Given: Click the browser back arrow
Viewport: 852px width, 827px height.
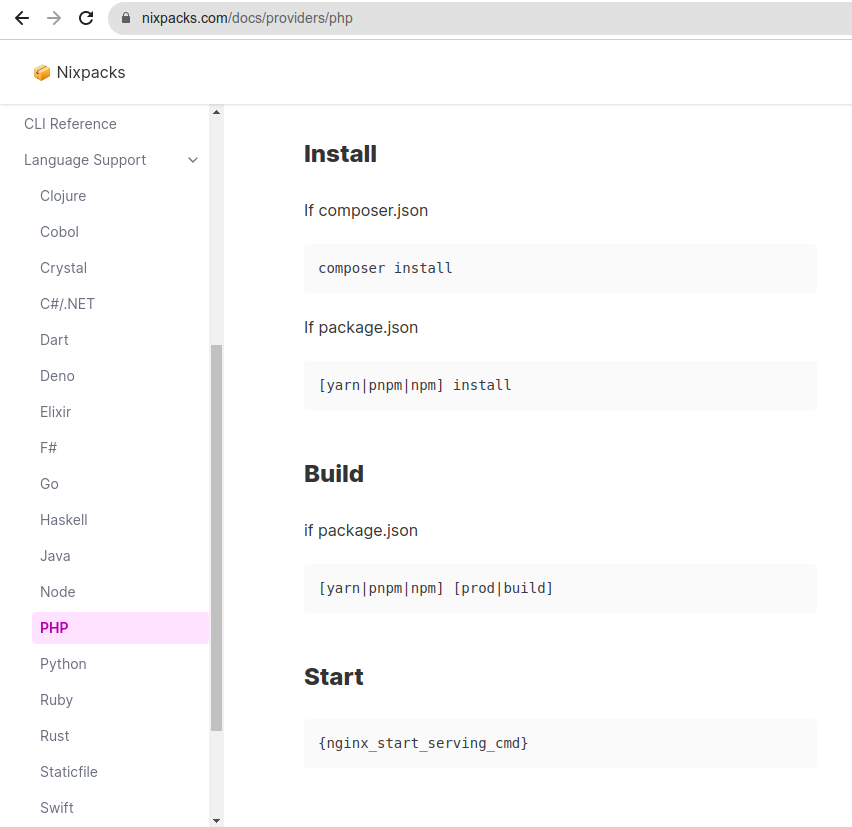Looking at the screenshot, I should 21,17.
